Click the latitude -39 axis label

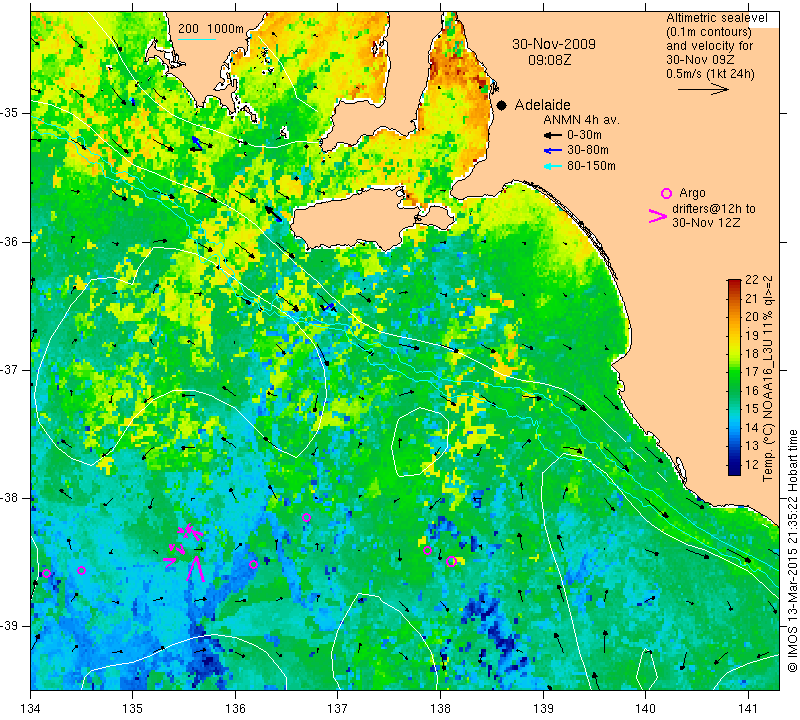point(10,626)
